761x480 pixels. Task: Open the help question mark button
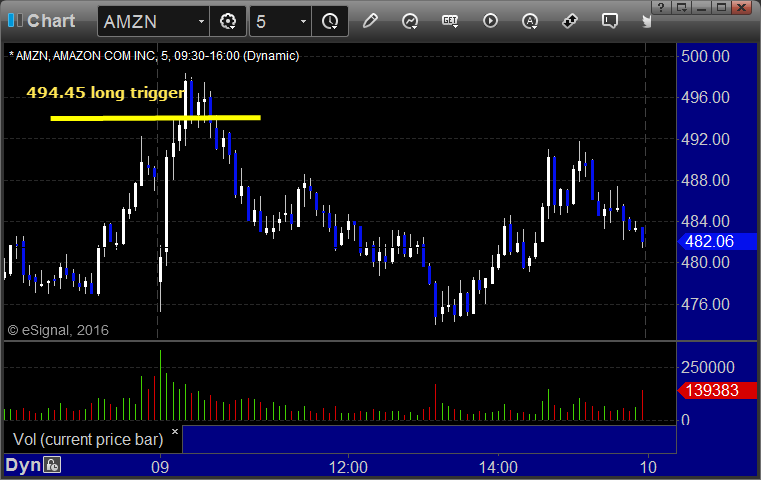coord(661,7)
